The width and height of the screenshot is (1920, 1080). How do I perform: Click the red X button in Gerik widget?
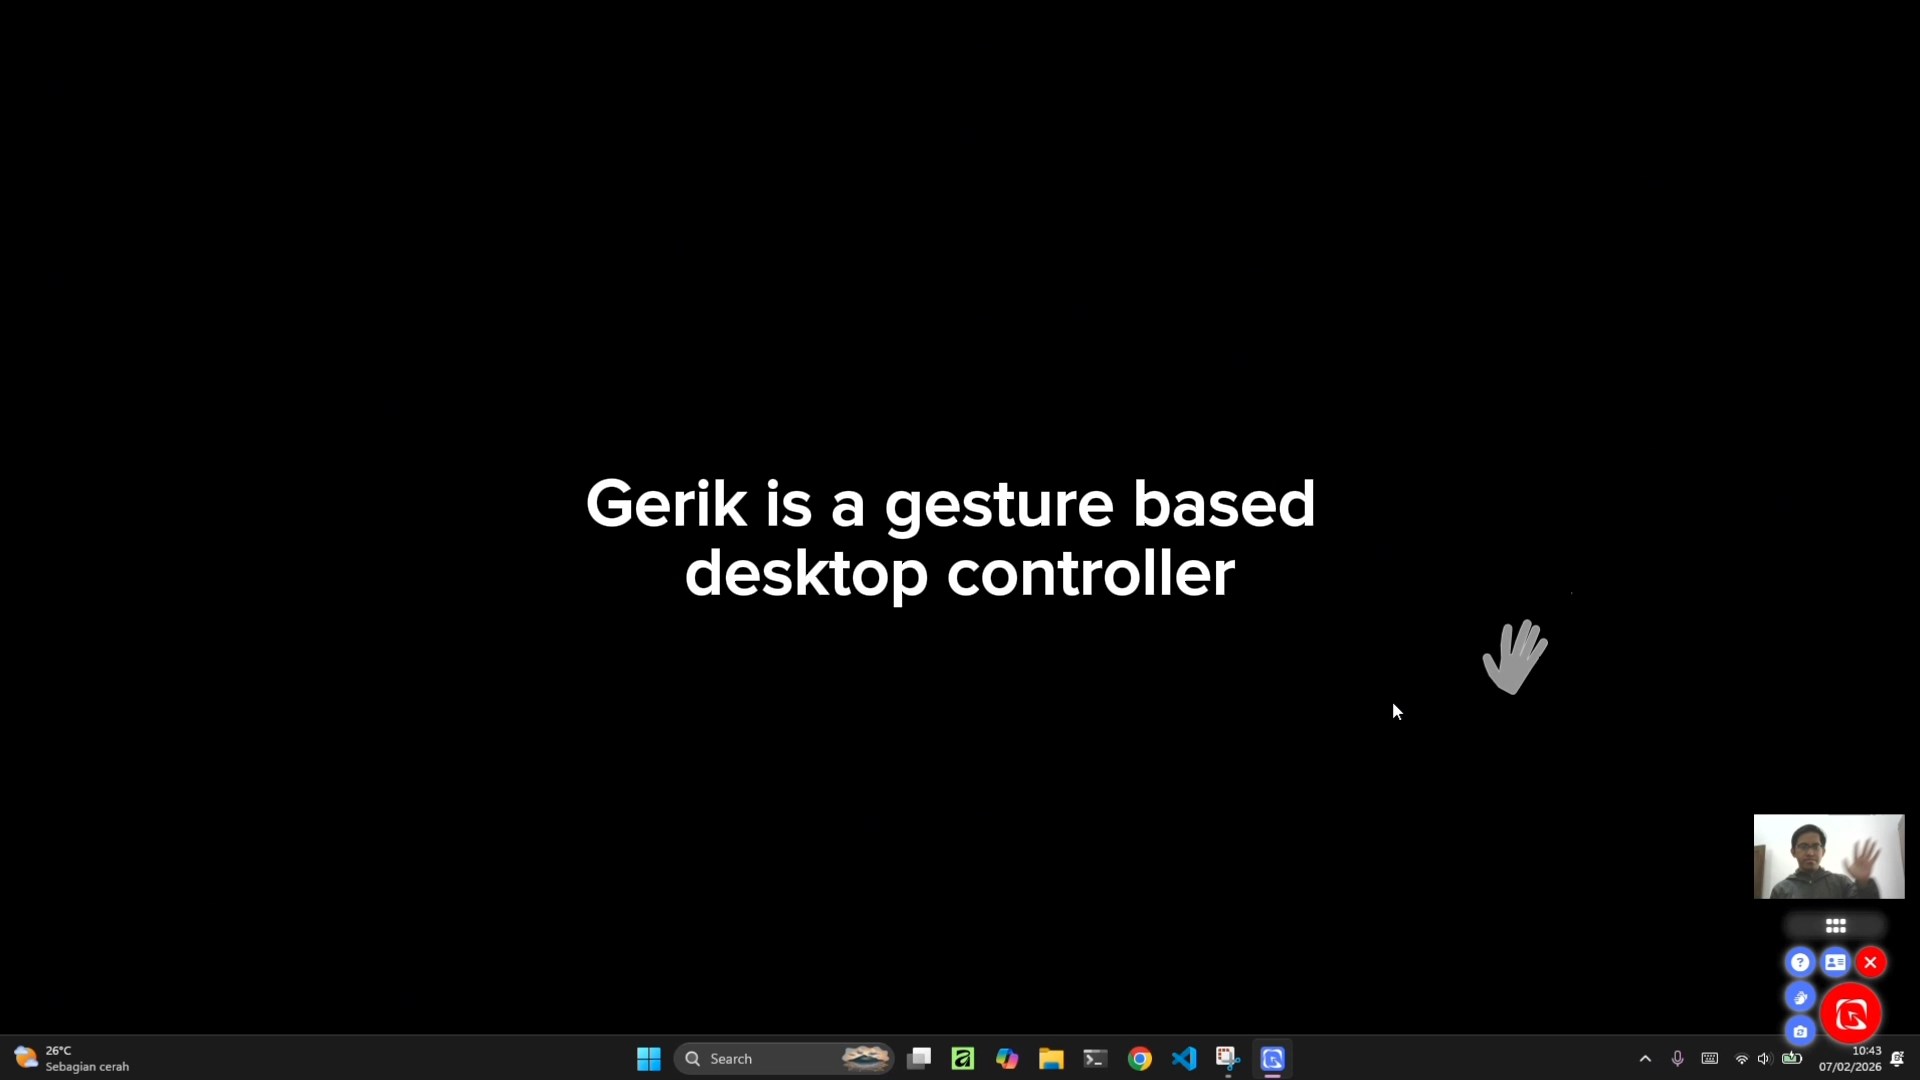1871,962
